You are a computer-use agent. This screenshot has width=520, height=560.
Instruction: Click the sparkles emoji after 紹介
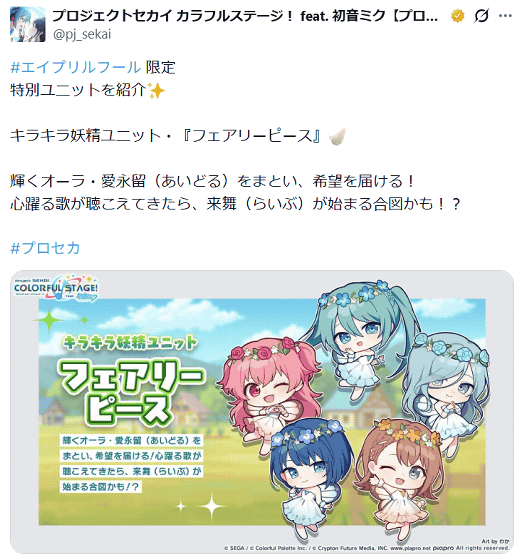156,90
